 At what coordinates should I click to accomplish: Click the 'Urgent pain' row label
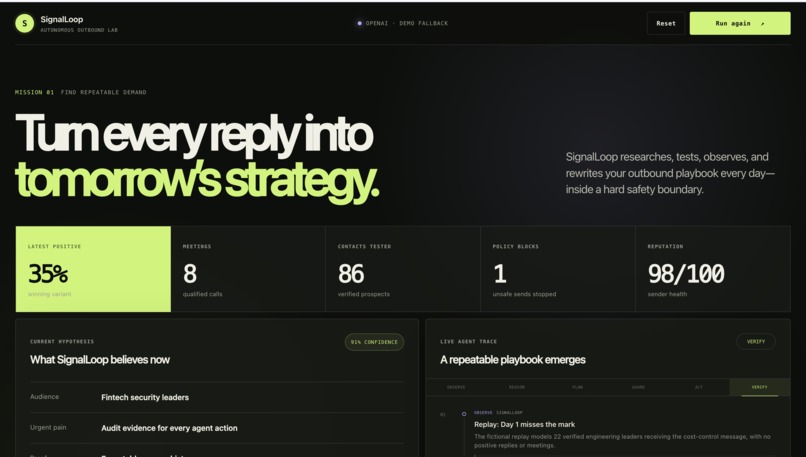[48, 427]
